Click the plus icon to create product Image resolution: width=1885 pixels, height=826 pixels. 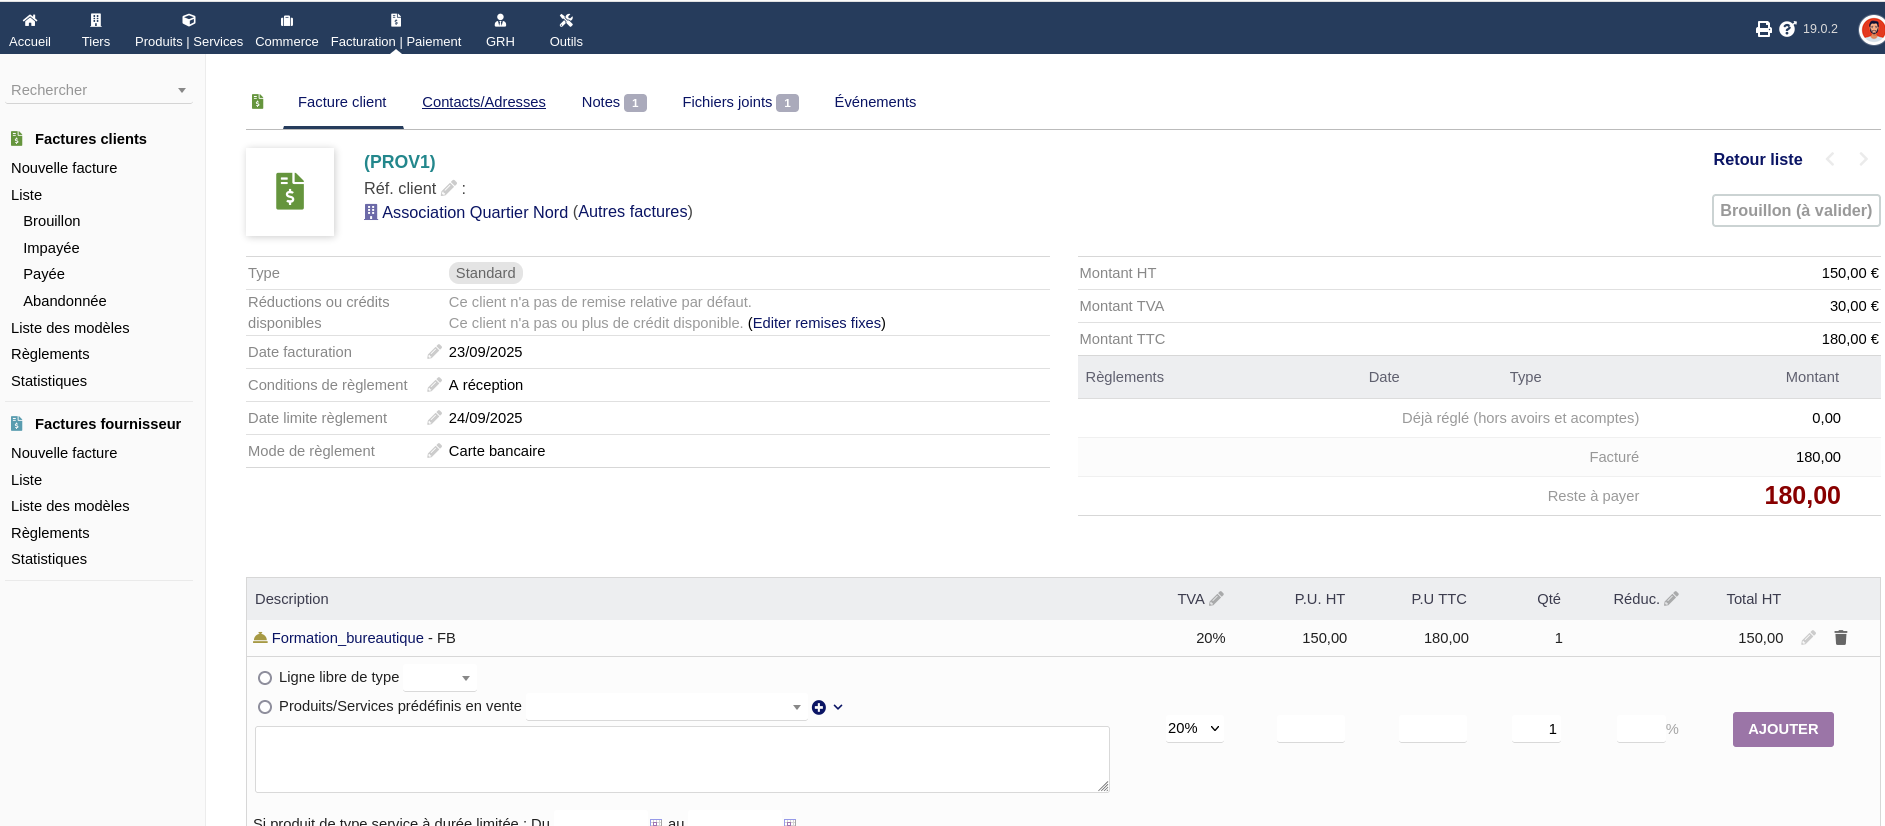coord(819,707)
